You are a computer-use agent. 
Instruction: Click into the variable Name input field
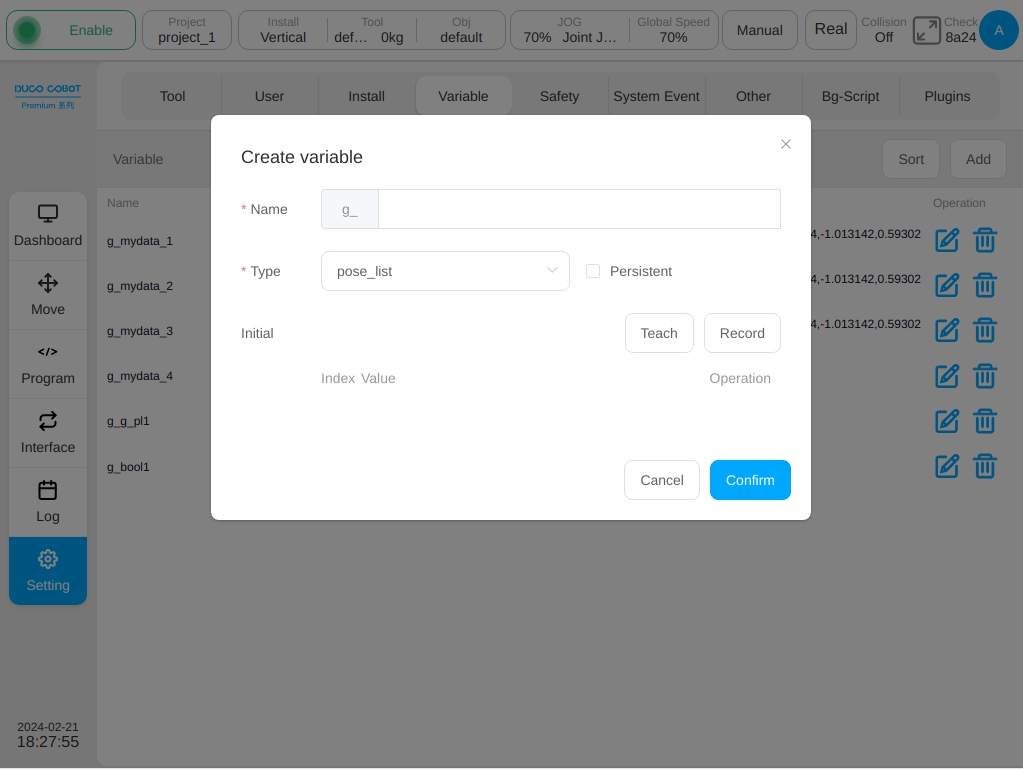579,209
